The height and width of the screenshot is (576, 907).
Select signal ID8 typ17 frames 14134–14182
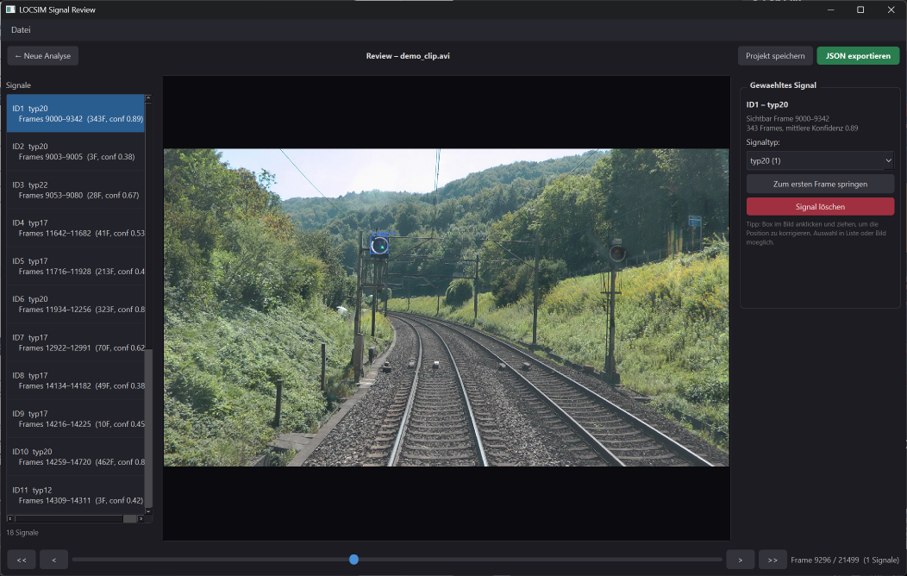[x=76, y=381]
